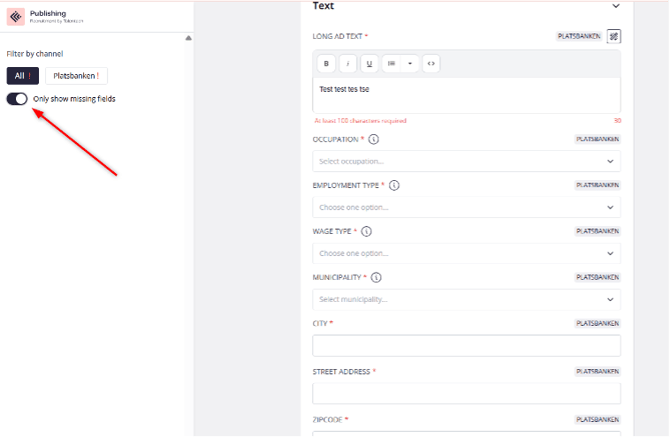Apply underline formatting in the ad text editor
This screenshot has height=437, width=670.
pyautogui.click(x=369, y=63)
